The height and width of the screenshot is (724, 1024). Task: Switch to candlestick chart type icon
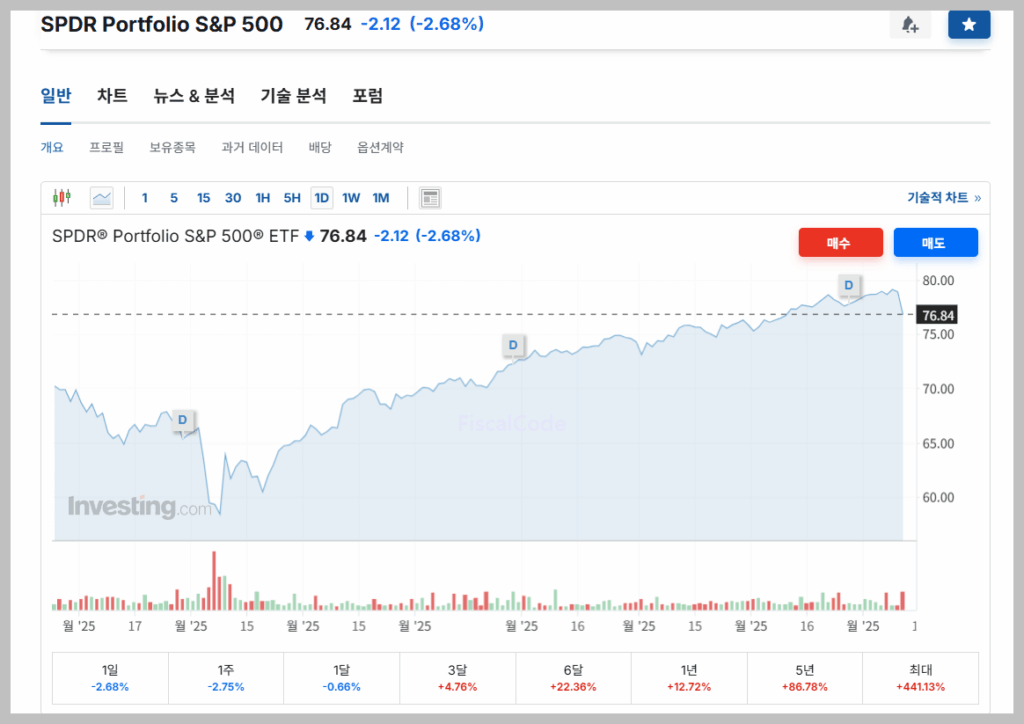pos(62,198)
